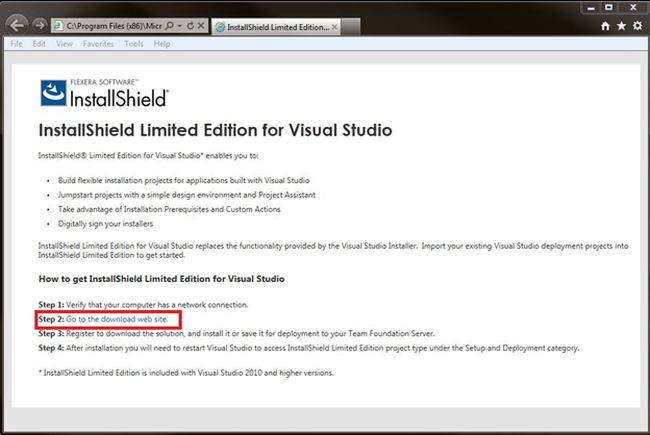Select the InstallShield Limited Edition tab
The image size is (650, 435).
tap(276, 27)
